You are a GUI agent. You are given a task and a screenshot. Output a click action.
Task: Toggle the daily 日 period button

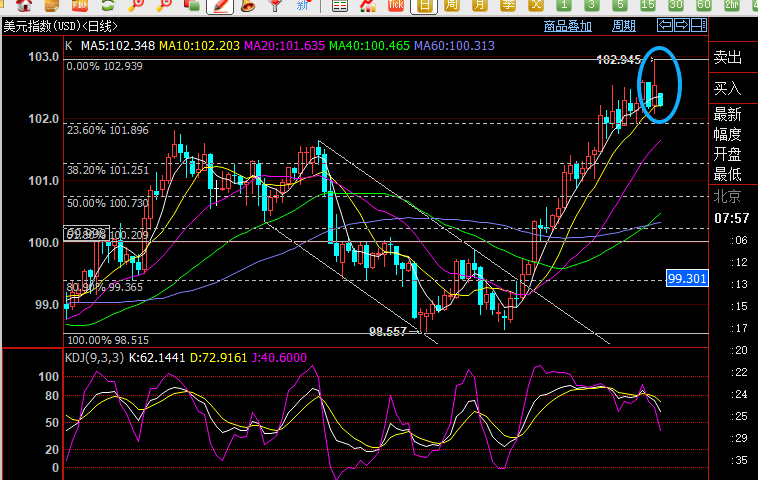[x=424, y=5]
